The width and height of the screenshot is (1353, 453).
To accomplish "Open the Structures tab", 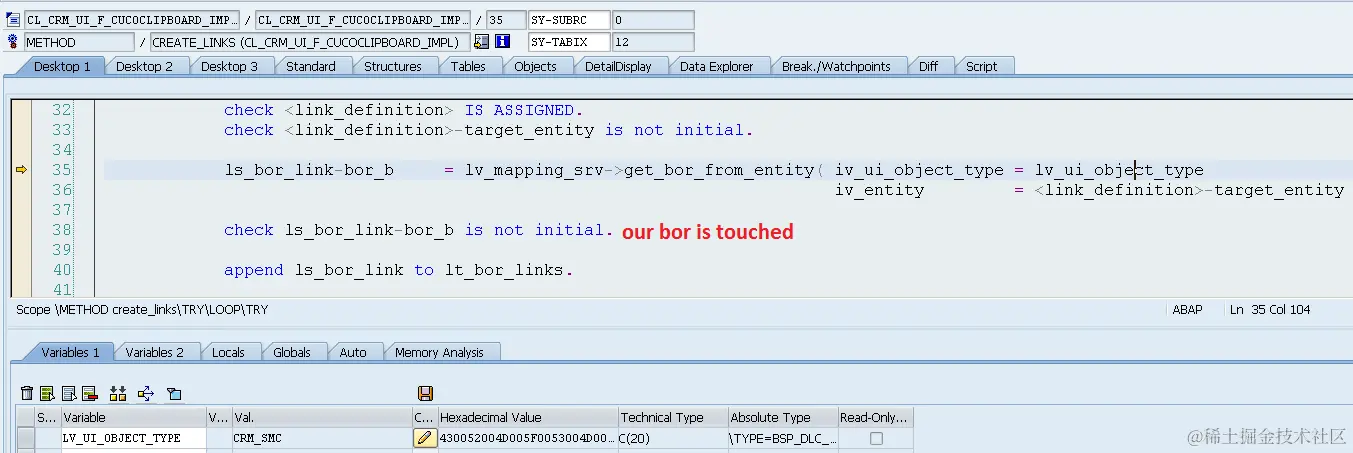I will [393, 66].
